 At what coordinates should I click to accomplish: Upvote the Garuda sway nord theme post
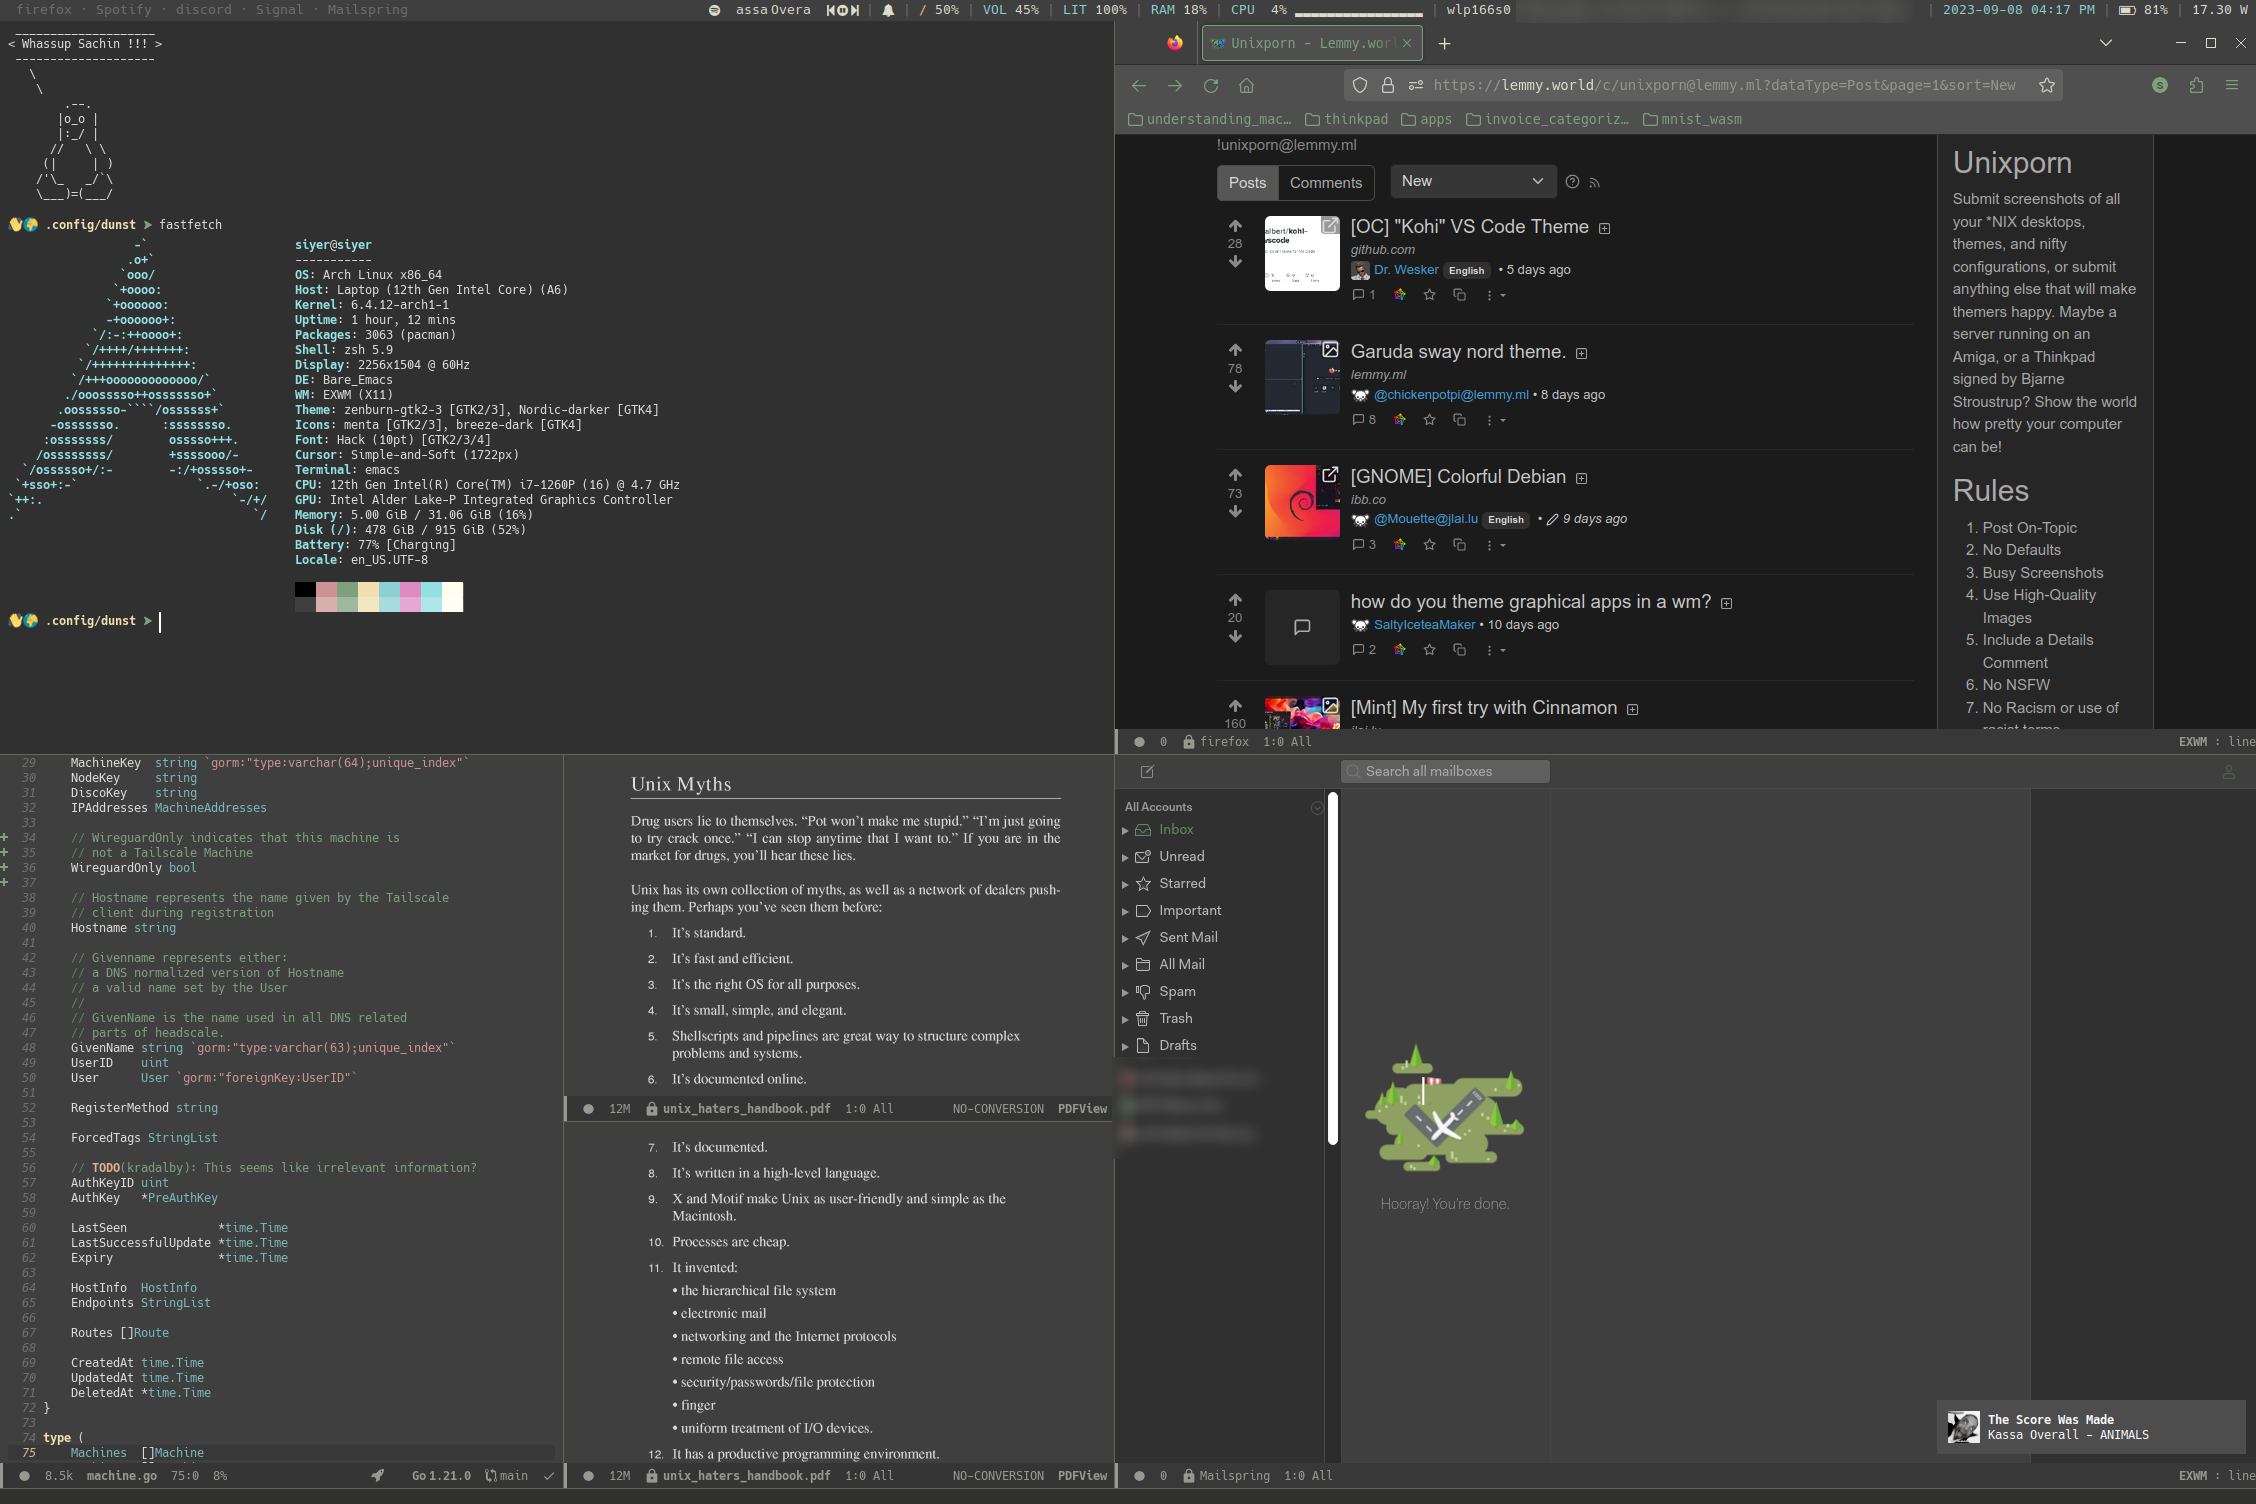1235,350
